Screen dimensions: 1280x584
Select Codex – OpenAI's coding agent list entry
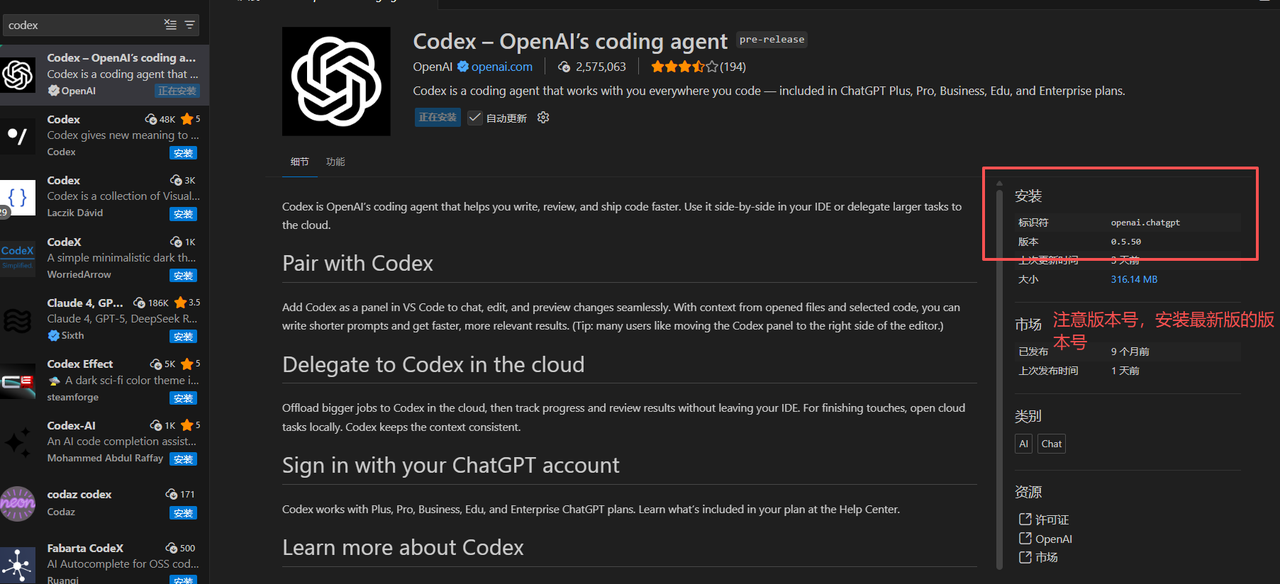tap(105, 75)
